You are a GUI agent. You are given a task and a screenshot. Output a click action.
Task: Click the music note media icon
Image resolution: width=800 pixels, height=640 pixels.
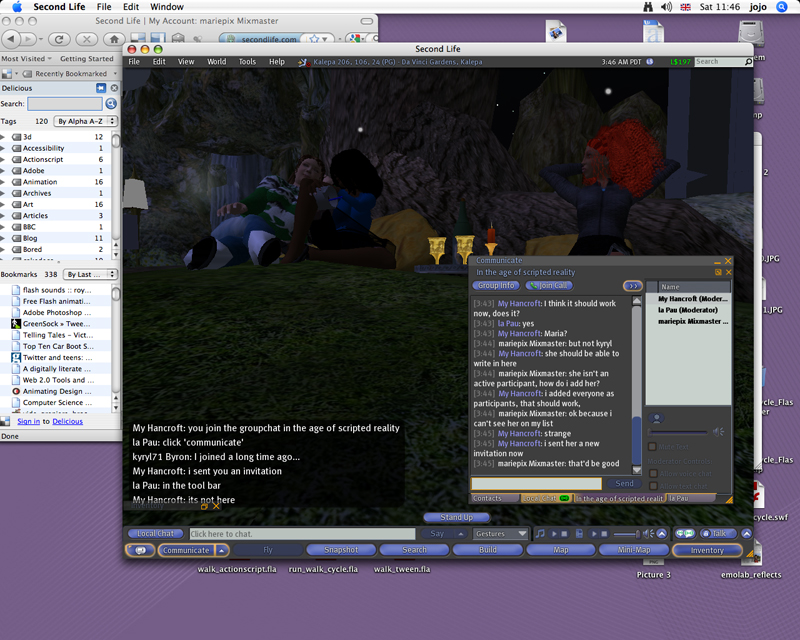coord(540,534)
